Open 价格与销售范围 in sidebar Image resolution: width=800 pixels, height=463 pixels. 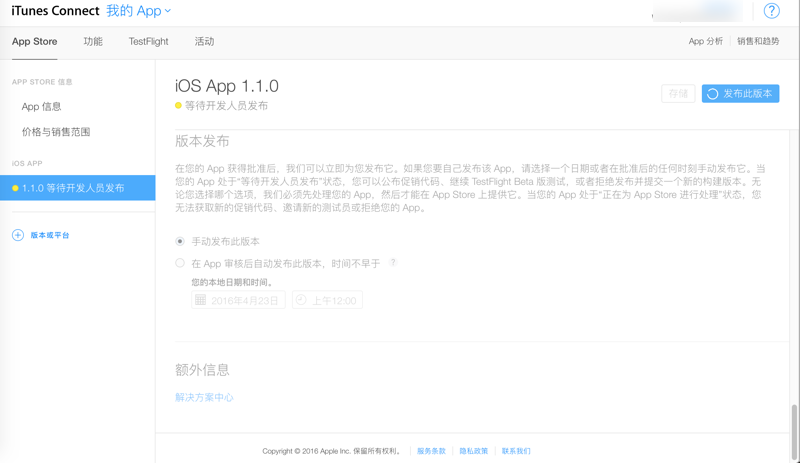(x=56, y=132)
